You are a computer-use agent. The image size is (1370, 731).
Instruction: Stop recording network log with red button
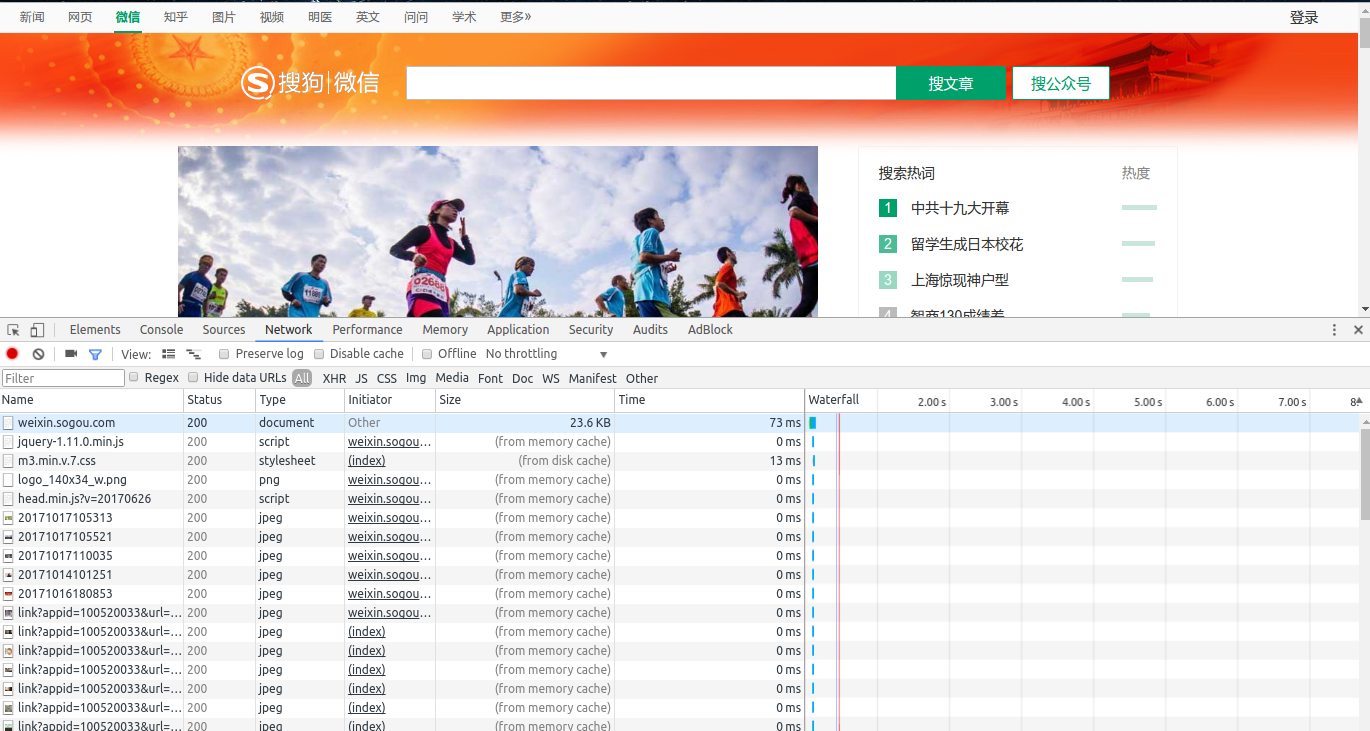12,354
